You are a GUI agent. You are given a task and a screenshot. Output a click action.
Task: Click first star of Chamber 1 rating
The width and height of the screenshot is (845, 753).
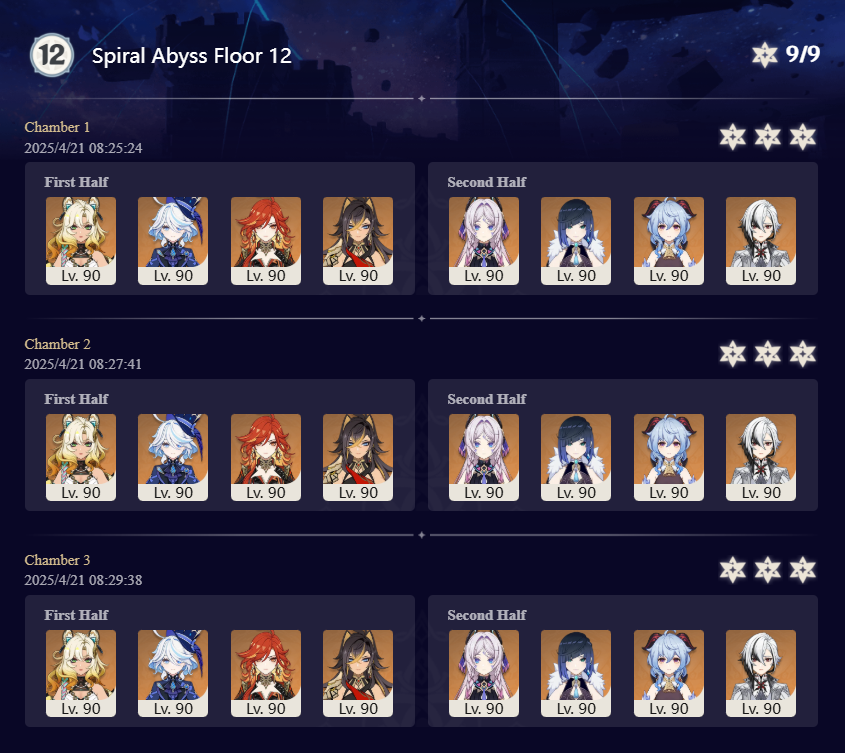733,137
